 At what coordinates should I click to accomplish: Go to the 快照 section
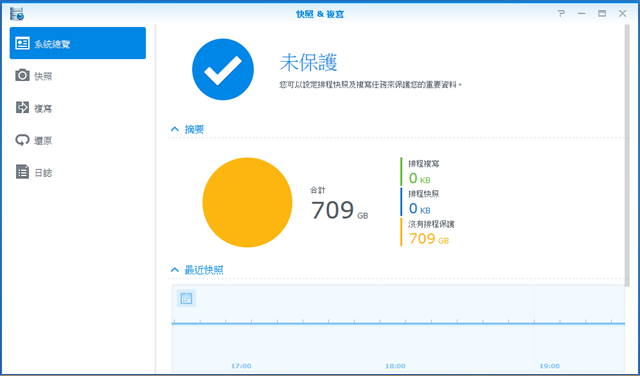[x=78, y=76]
